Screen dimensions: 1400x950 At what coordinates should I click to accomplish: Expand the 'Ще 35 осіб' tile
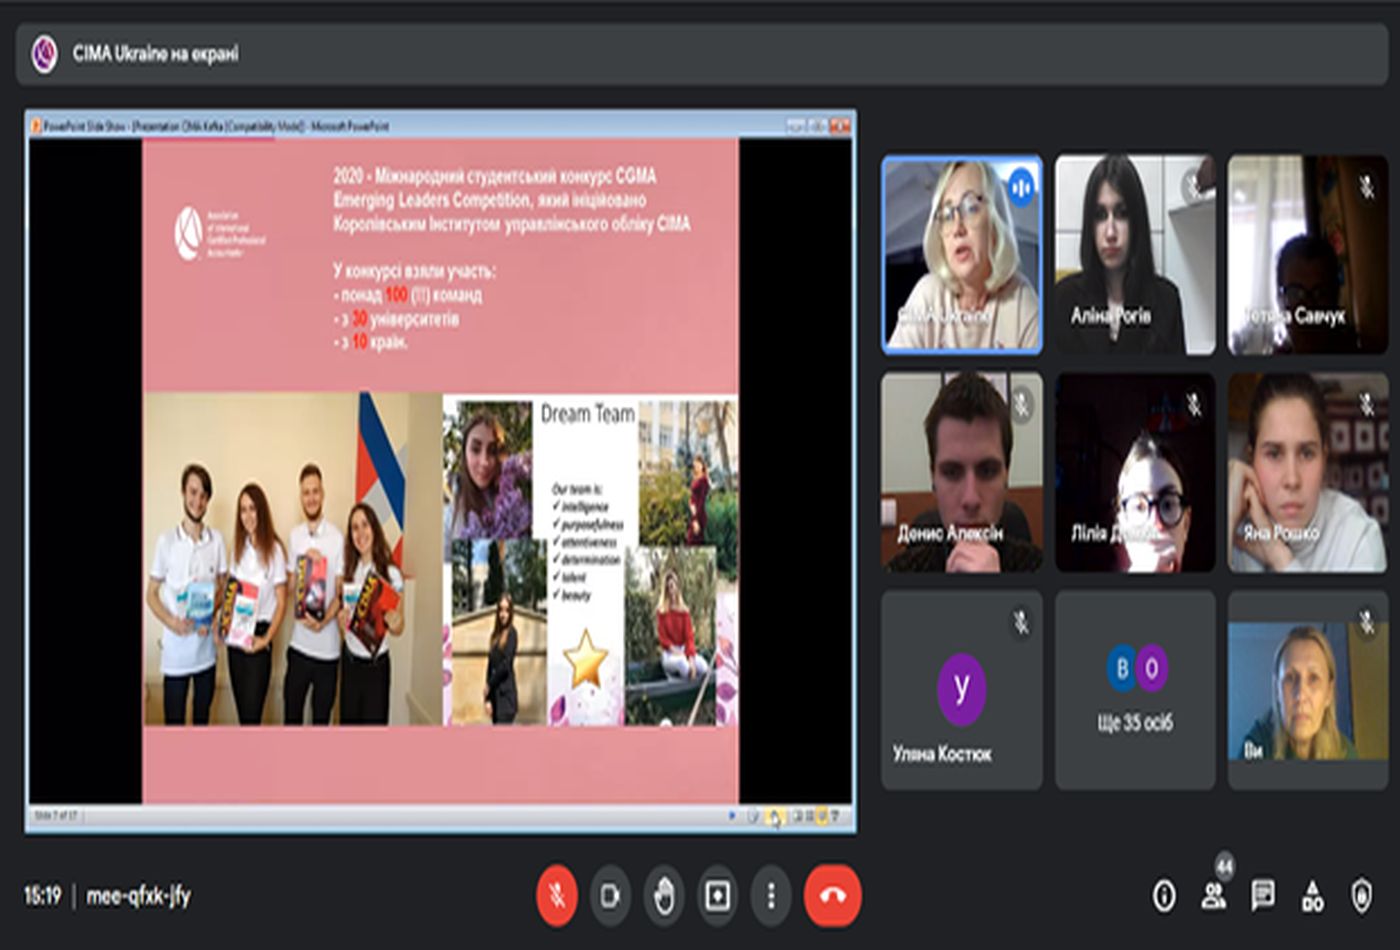point(1135,690)
